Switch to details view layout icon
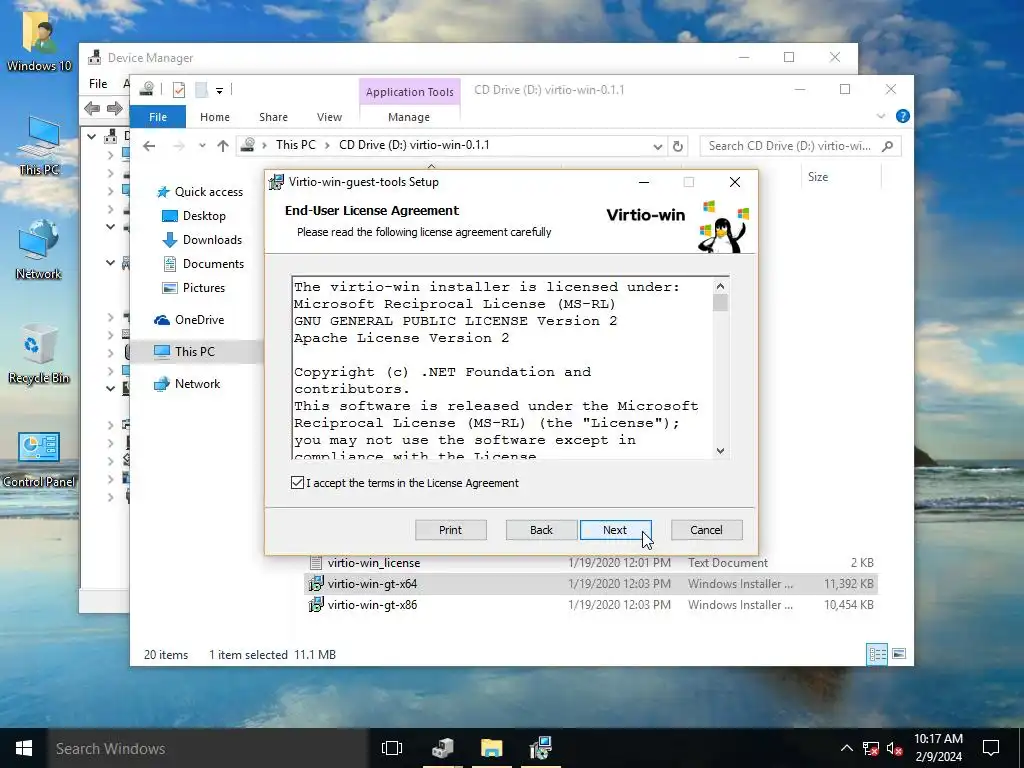This screenshot has width=1024, height=768. coord(877,654)
